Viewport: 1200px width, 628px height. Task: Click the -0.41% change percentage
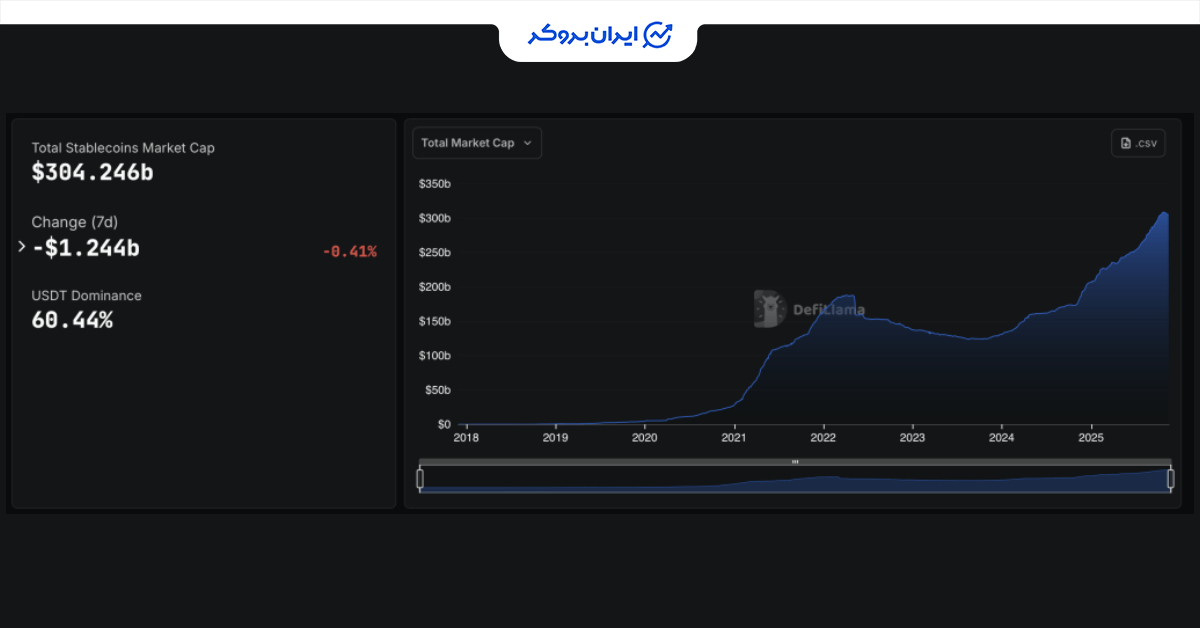(x=350, y=251)
